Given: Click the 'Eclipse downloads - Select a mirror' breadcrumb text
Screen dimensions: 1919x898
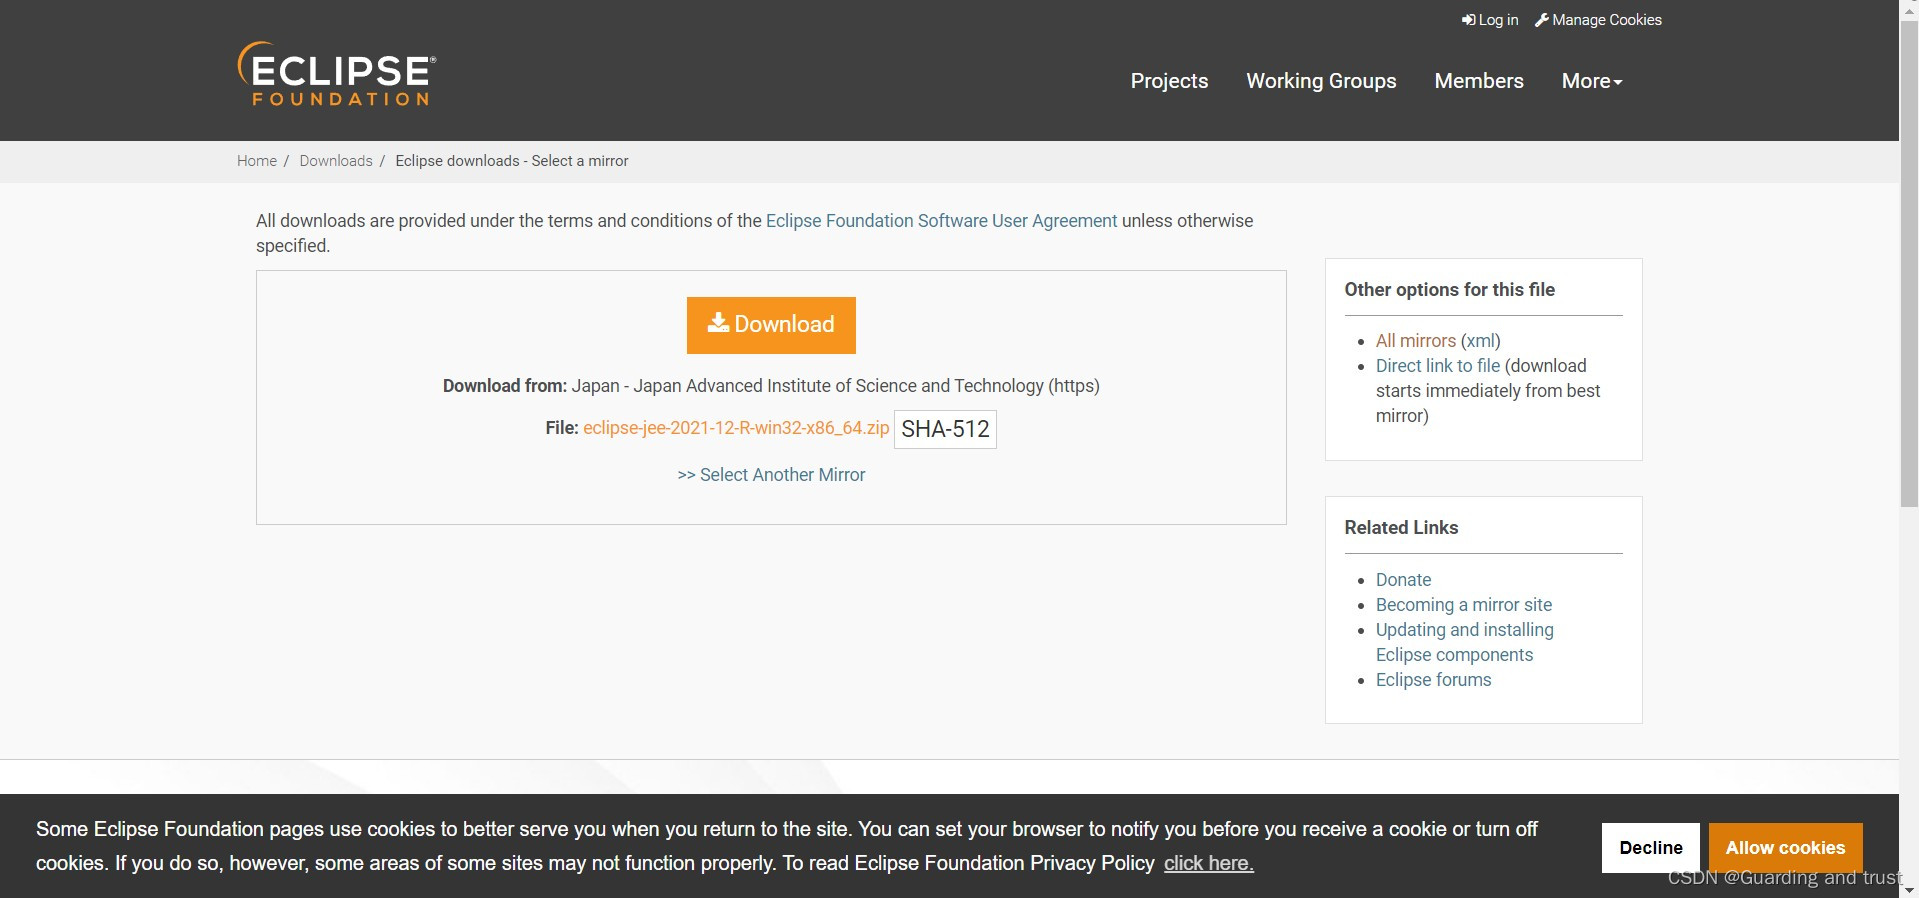Looking at the screenshot, I should pyautogui.click(x=512, y=161).
